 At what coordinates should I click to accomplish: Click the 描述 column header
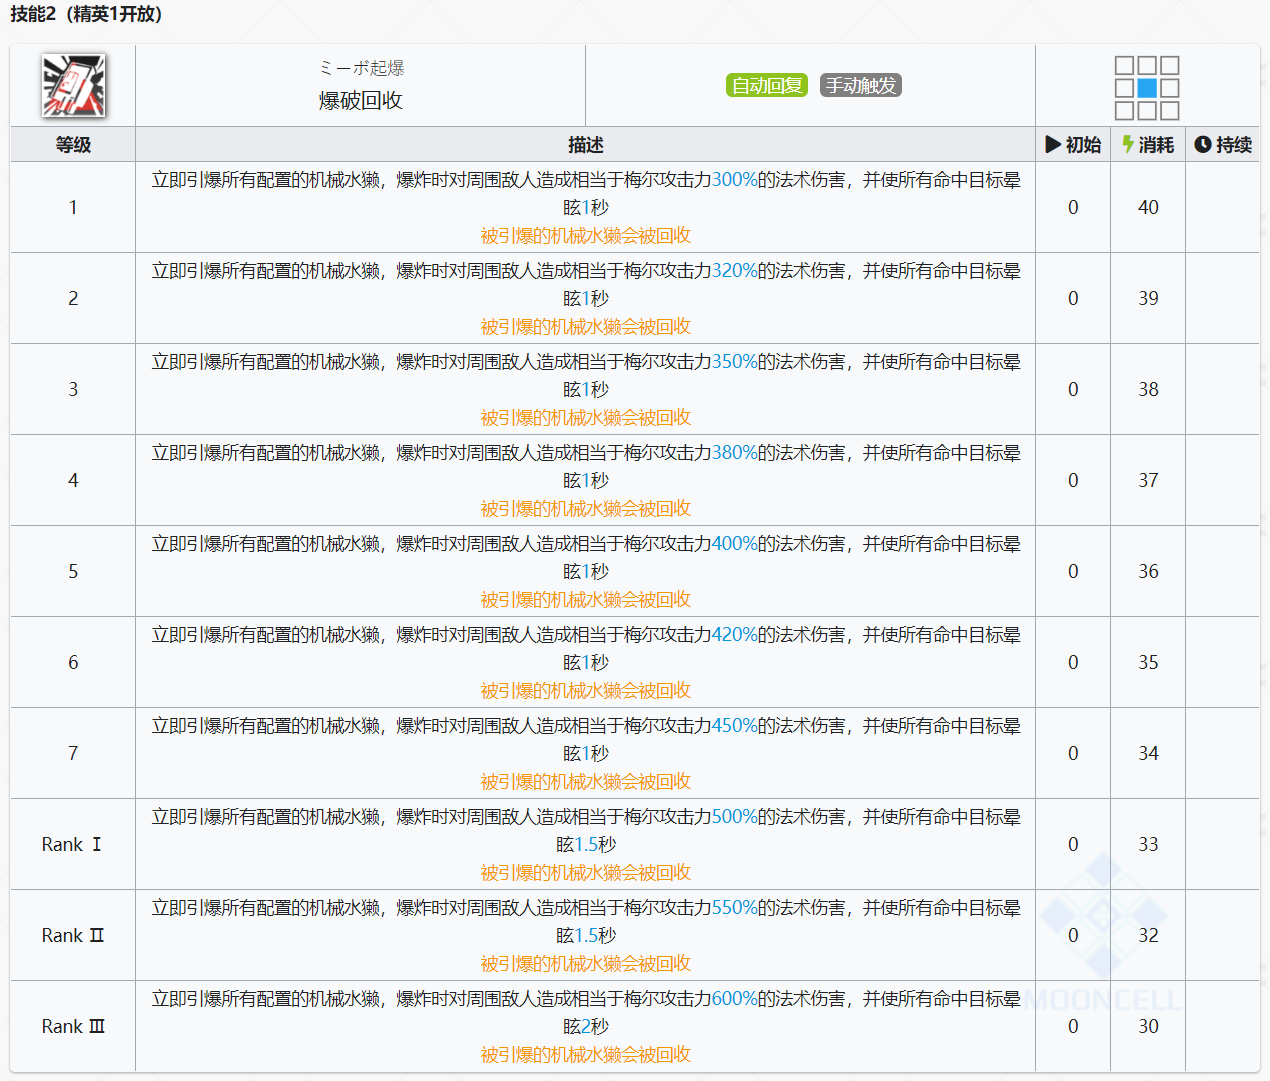tap(586, 145)
